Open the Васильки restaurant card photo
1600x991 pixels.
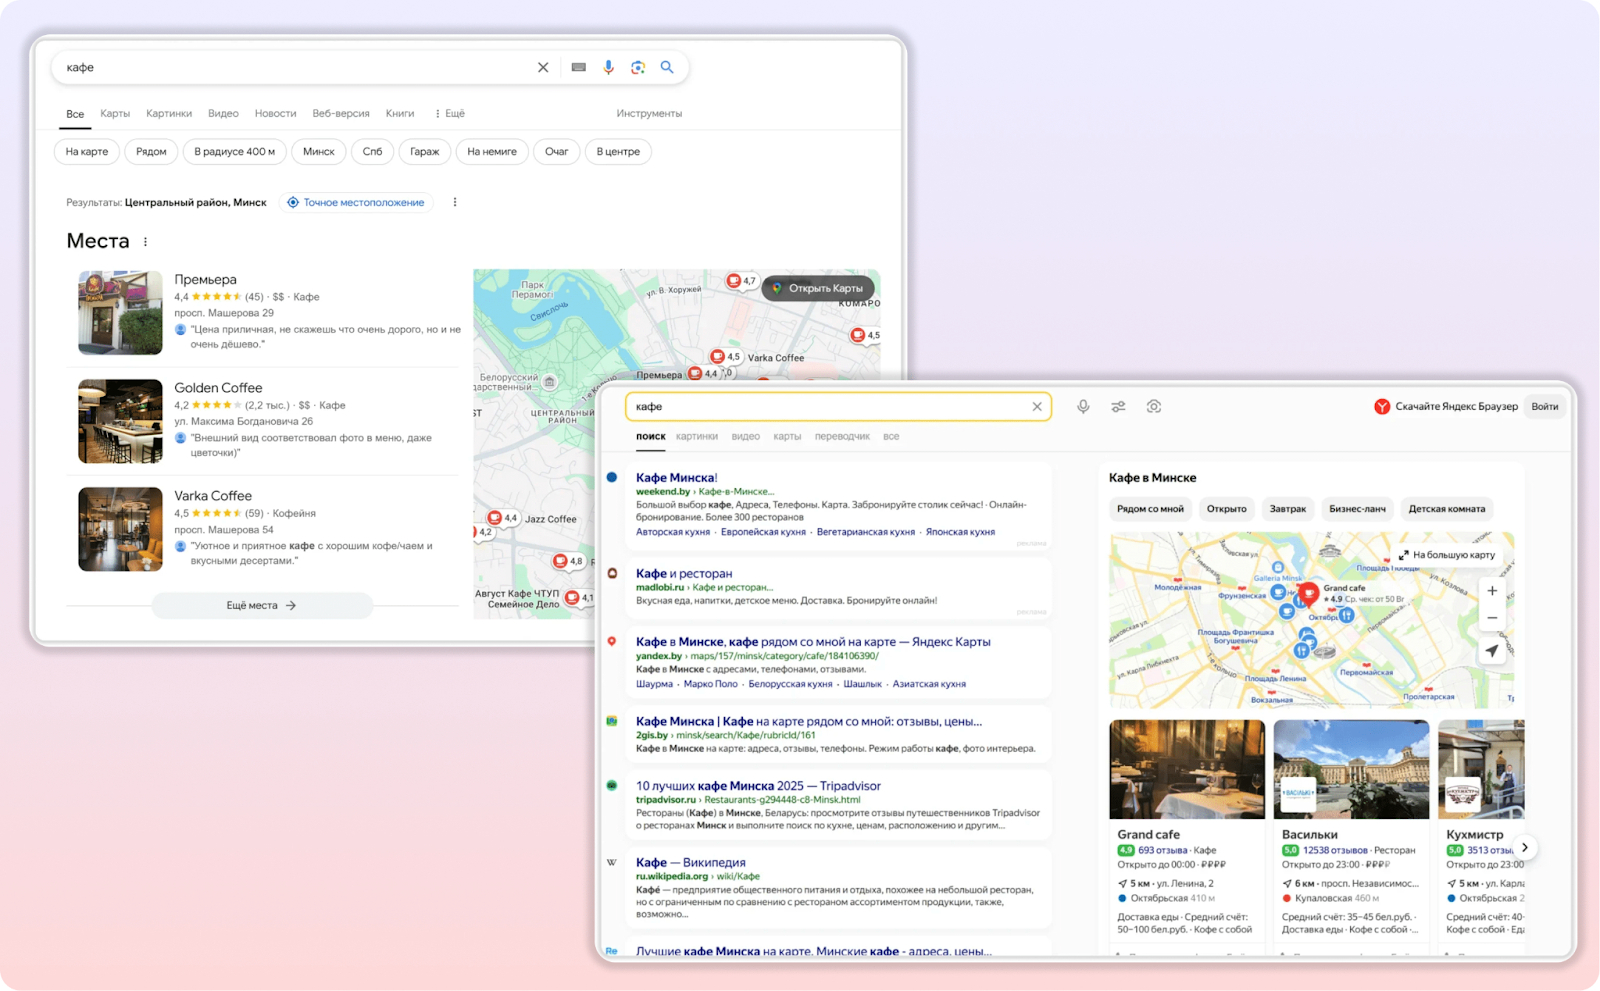(1351, 769)
